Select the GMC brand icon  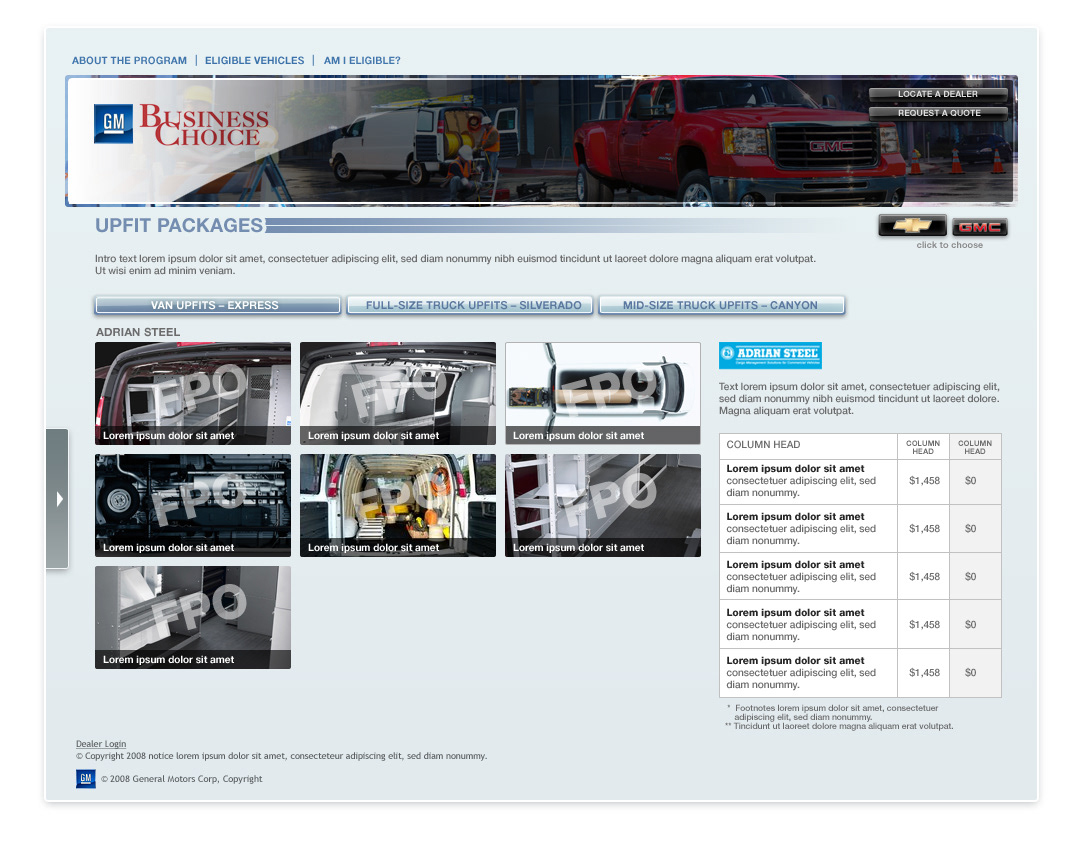pyautogui.click(x=979, y=227)
